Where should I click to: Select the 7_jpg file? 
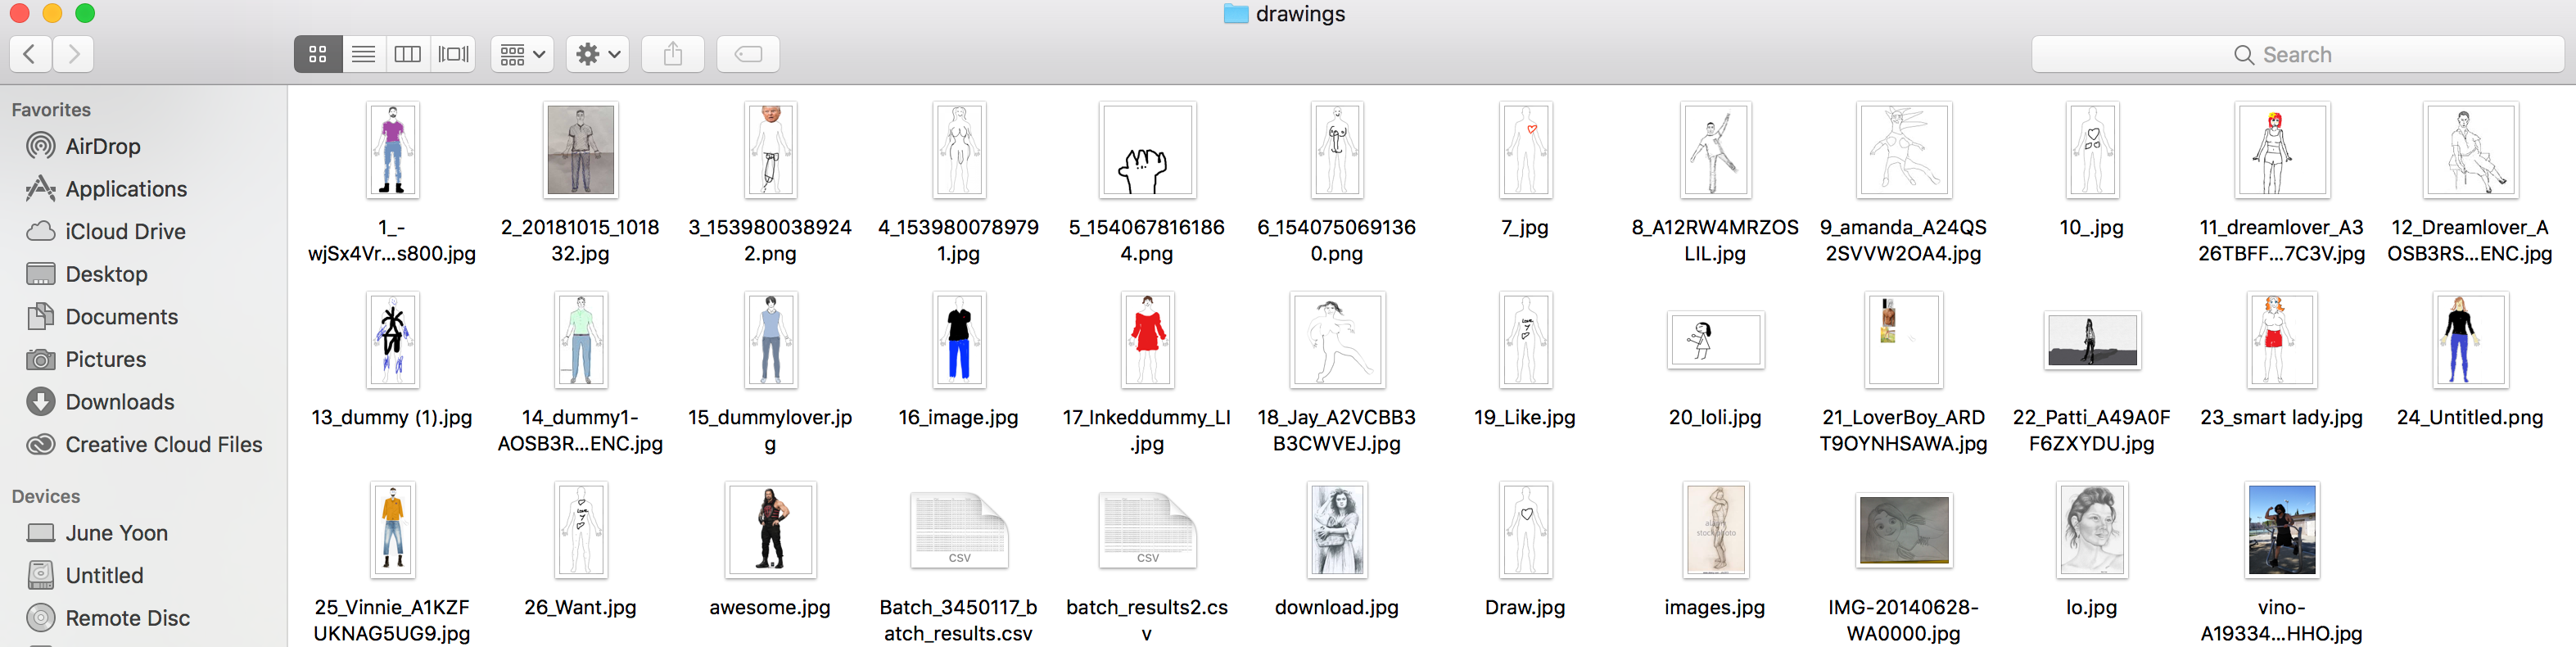pyautogui.click(x=1525, y=150)
